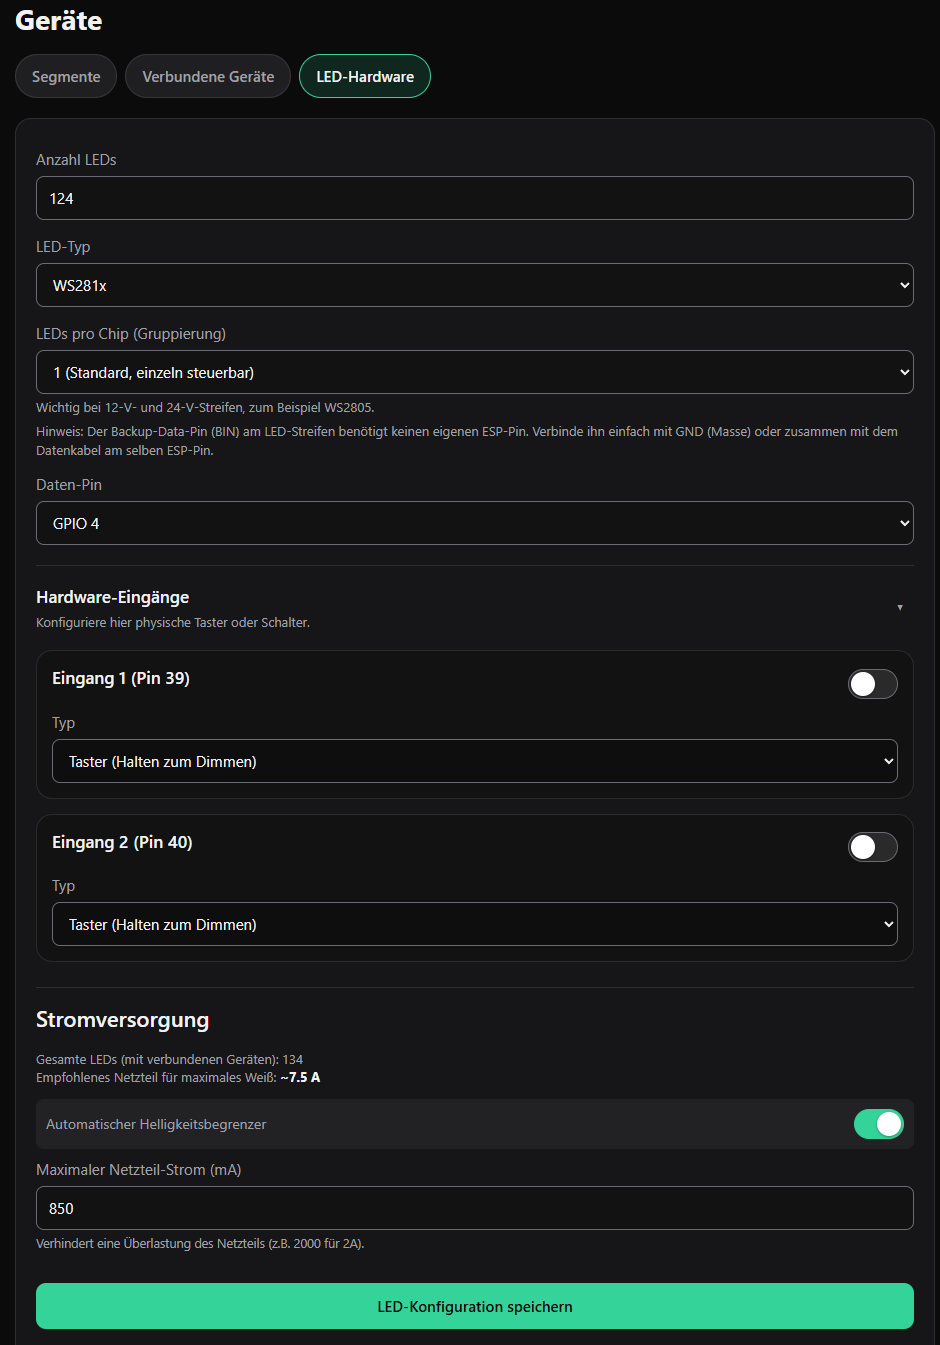This screenshot has width=940, height=1345.
Task: Click the 'Daten-Pin' field label
Action: (69, 485)
